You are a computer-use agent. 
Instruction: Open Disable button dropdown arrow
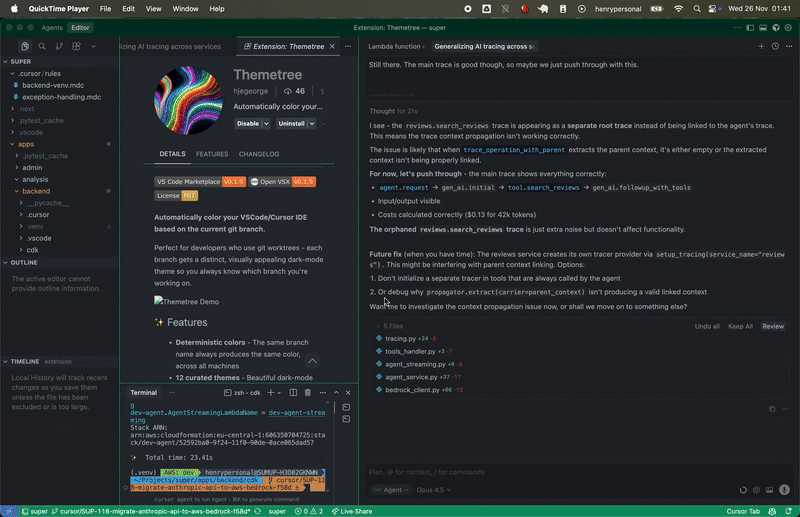pos(266,124)
